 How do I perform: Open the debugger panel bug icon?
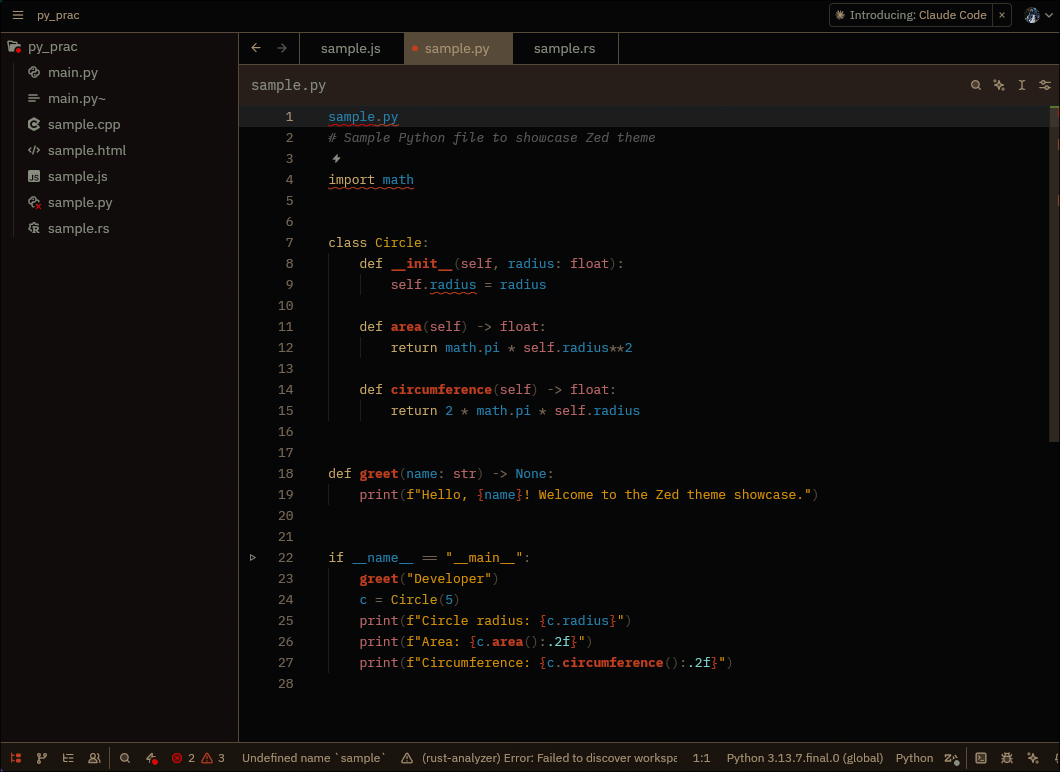[x=1007, y=758]
